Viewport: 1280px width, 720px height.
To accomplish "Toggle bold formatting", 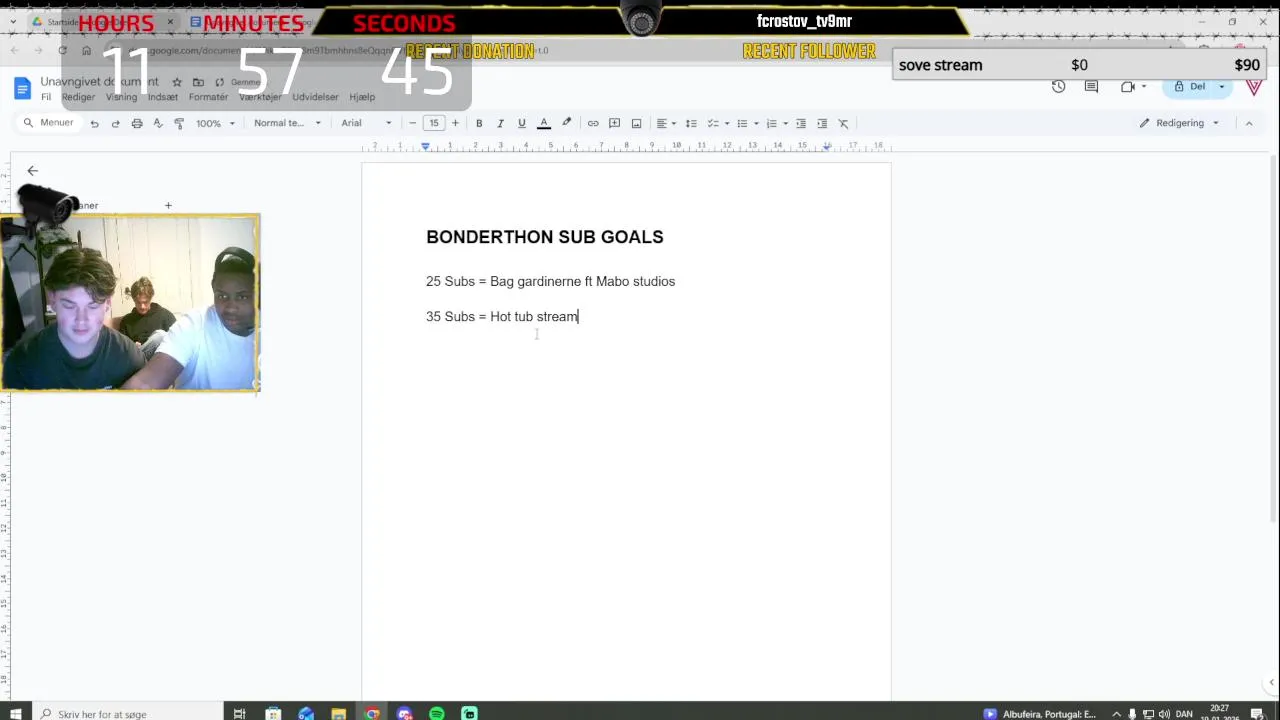I will (x=479, y=123).
